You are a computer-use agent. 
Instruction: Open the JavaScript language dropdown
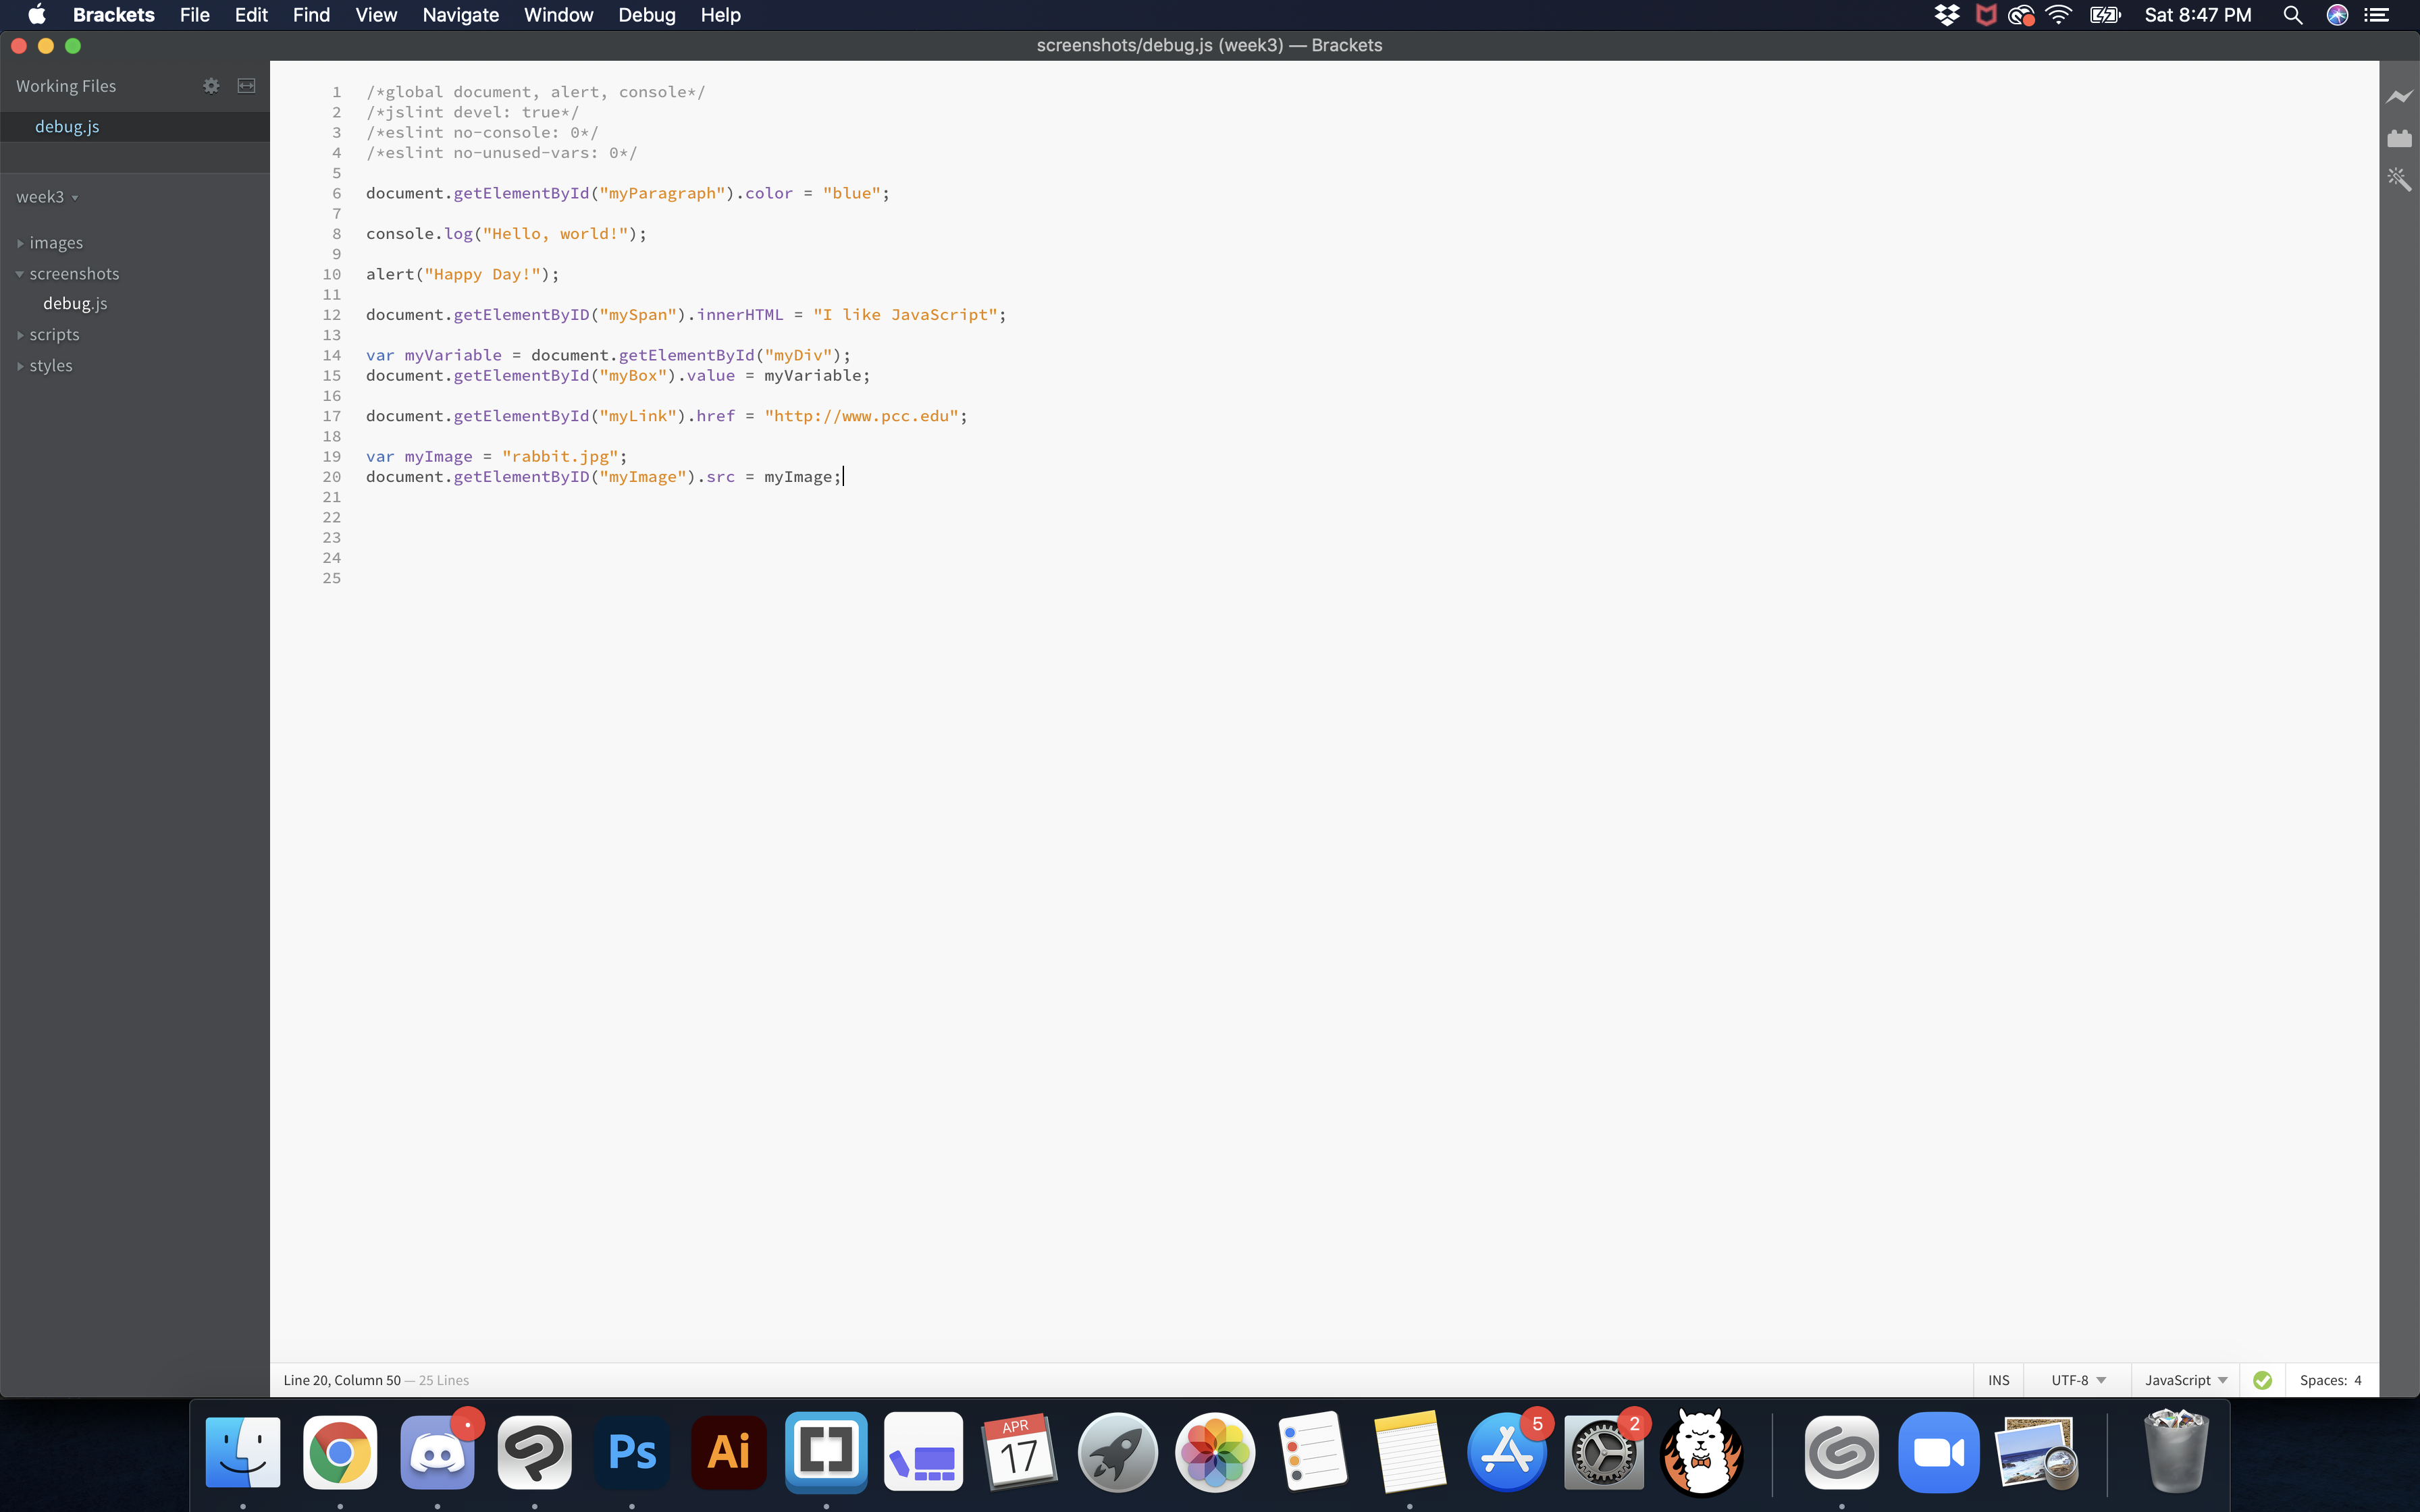point(2185,1380)
